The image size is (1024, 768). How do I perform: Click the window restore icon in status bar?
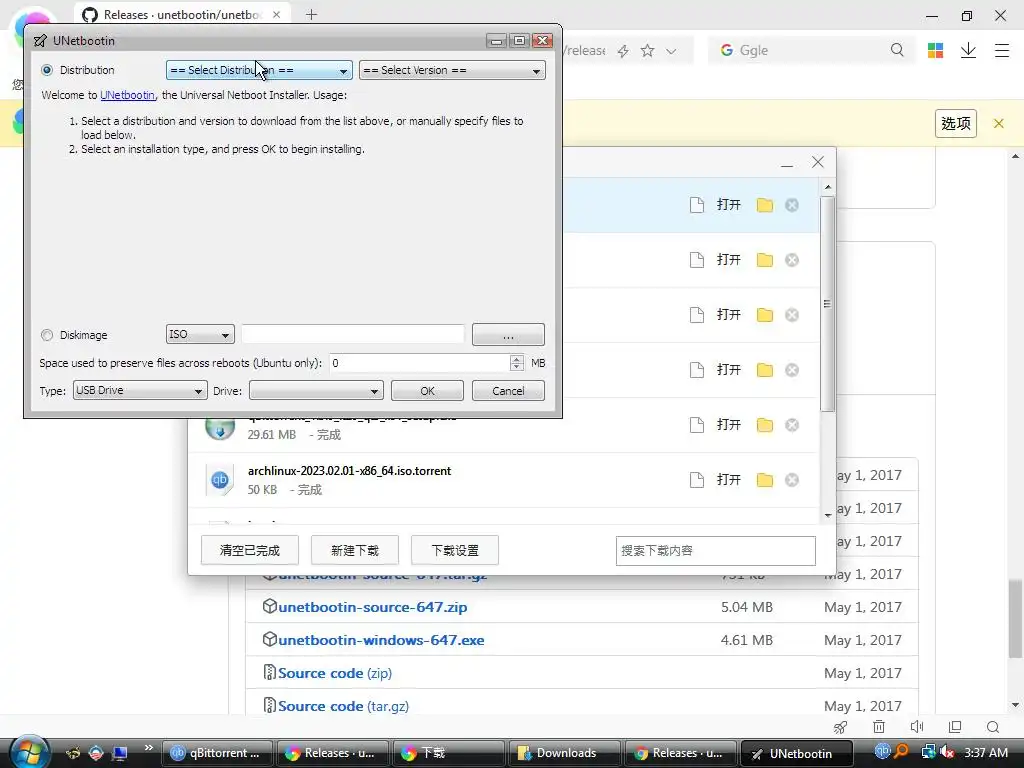click(955, 727)
